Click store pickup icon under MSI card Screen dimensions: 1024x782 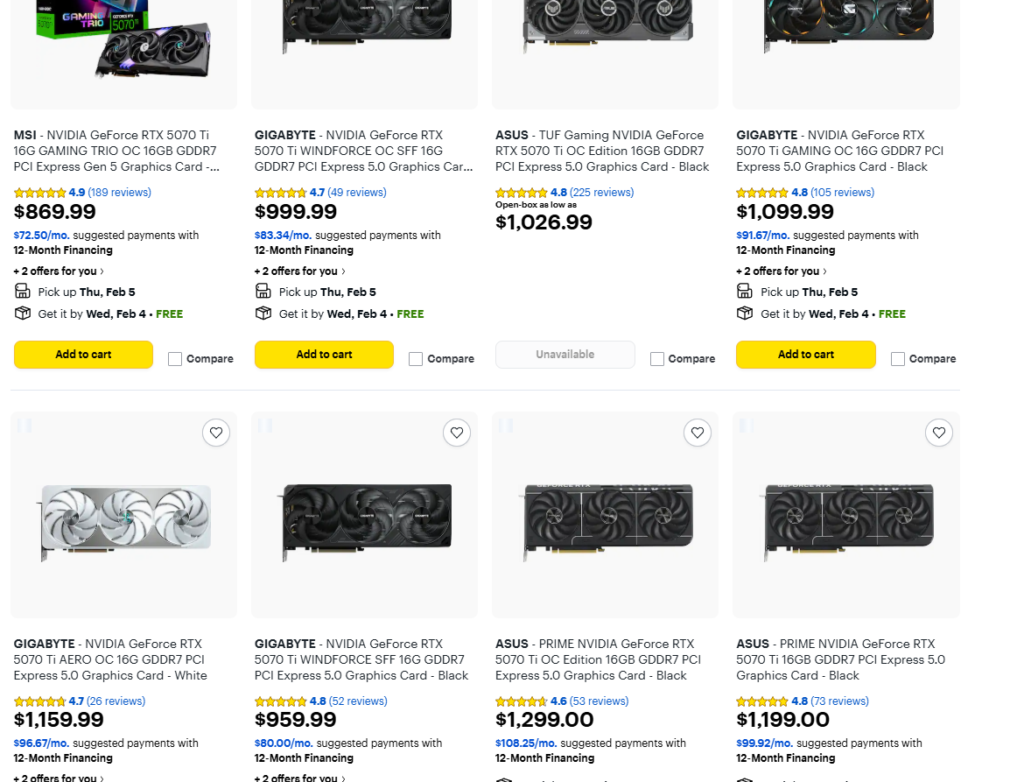point(23,291)
